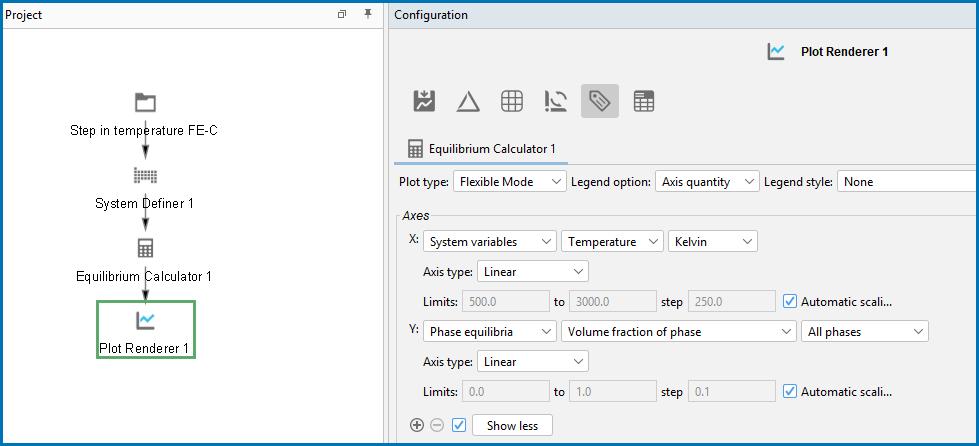Expand the Kelvin unit dropdown
The image size is (979, 446).
click(x=712, y=242)
